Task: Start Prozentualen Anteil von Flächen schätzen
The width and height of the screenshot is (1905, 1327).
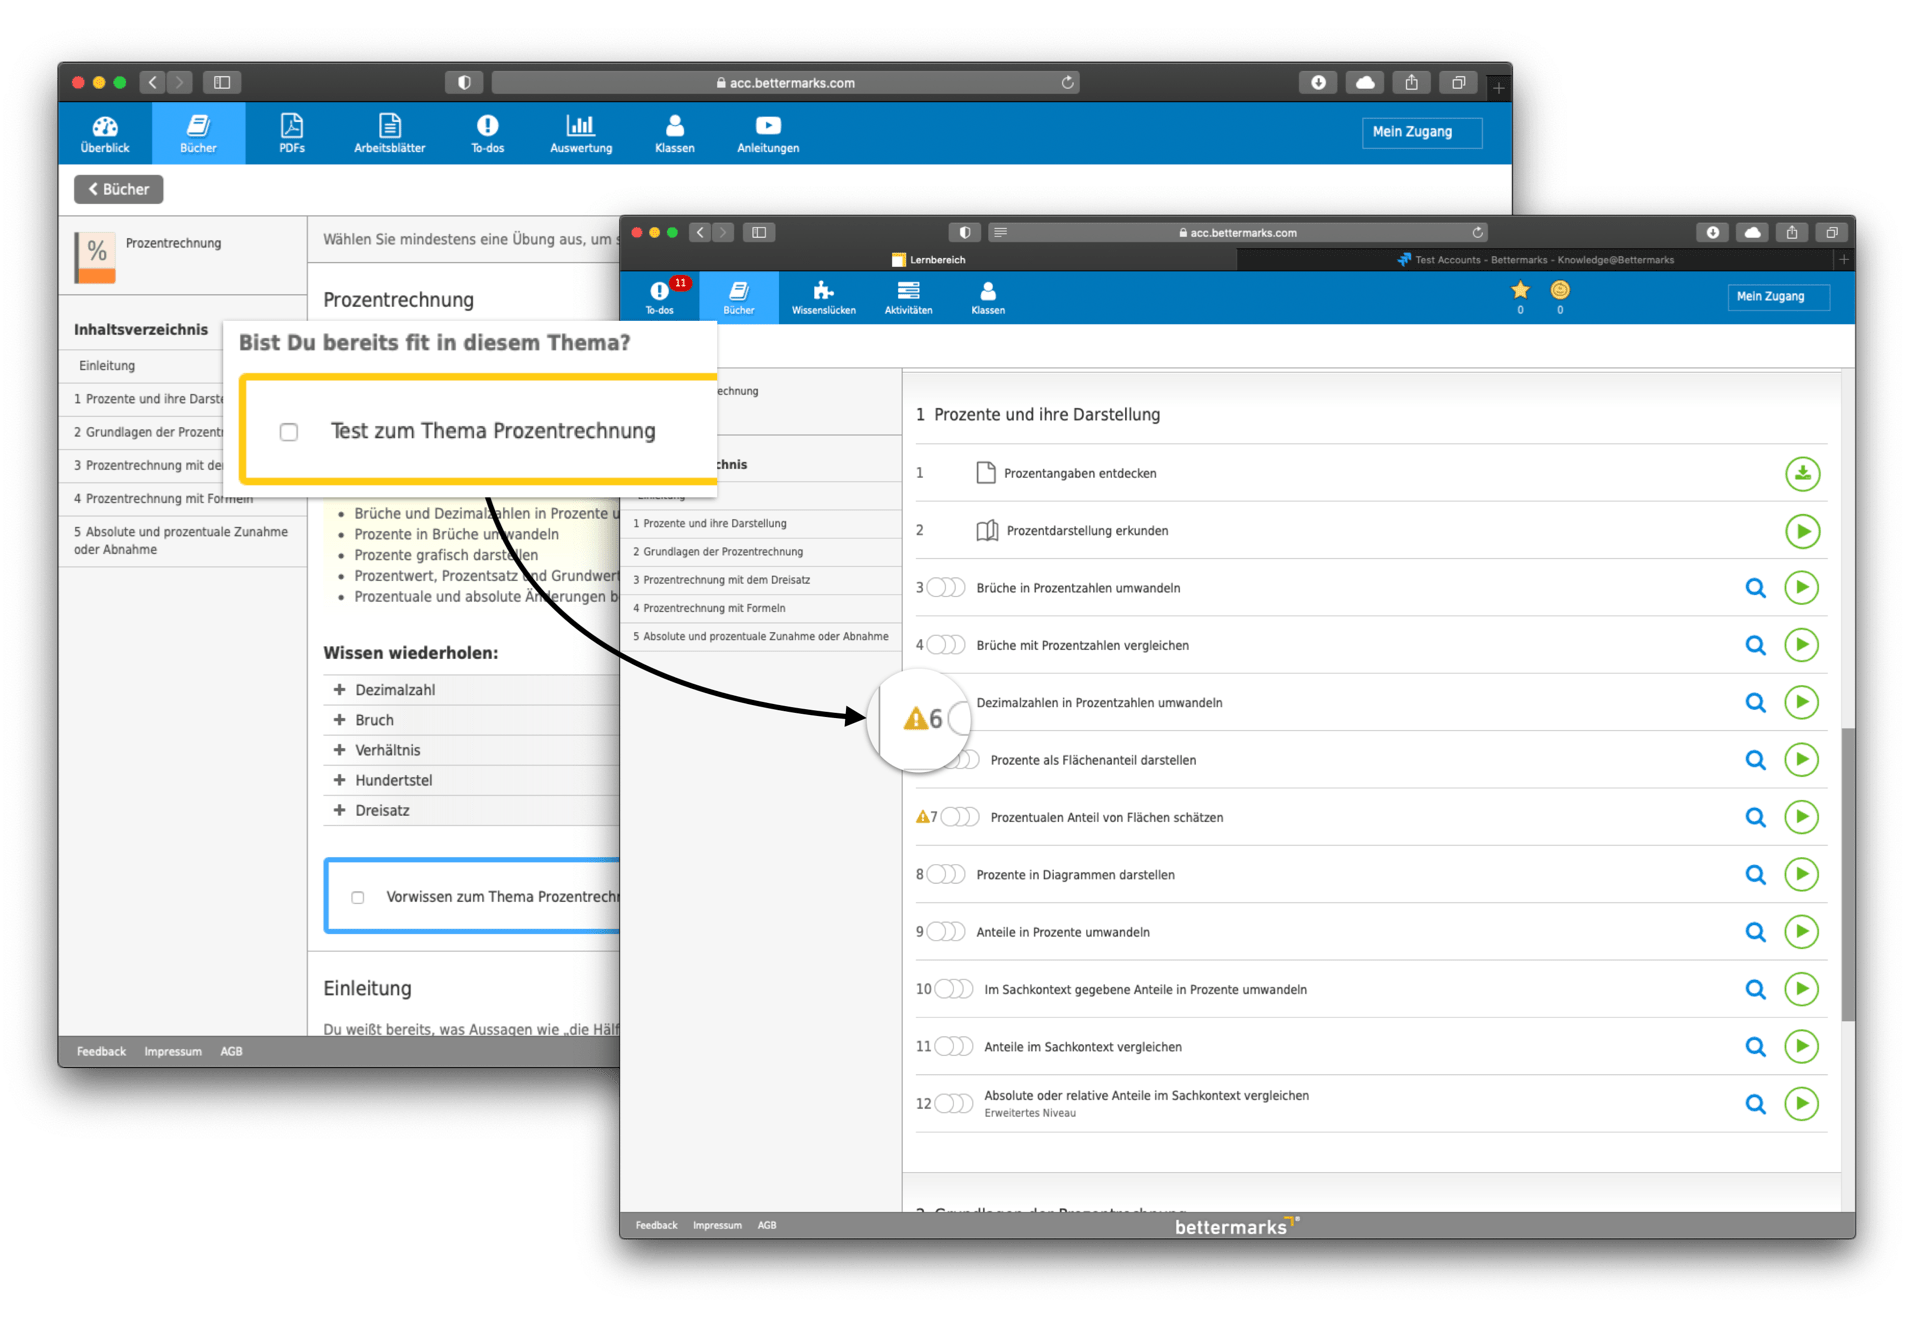Action: 1801,816
